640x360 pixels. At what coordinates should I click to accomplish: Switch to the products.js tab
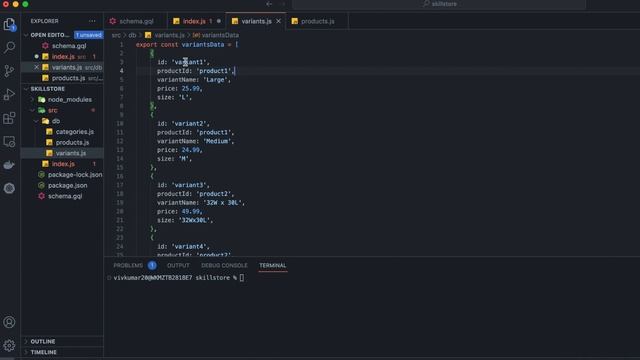[317, 21]
